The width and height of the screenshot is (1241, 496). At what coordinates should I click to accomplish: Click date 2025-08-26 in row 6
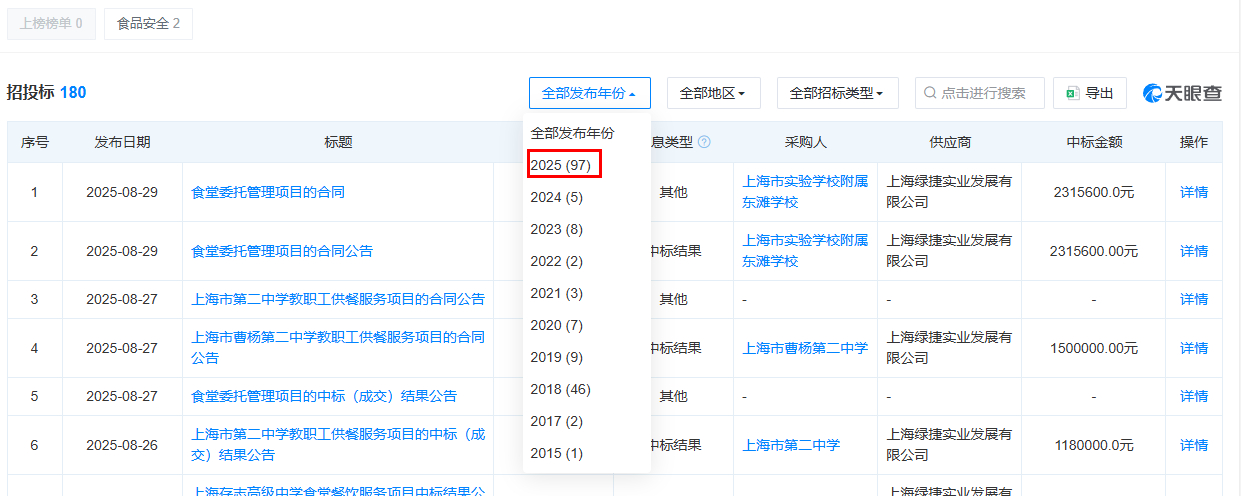click(x=122, y=445)
